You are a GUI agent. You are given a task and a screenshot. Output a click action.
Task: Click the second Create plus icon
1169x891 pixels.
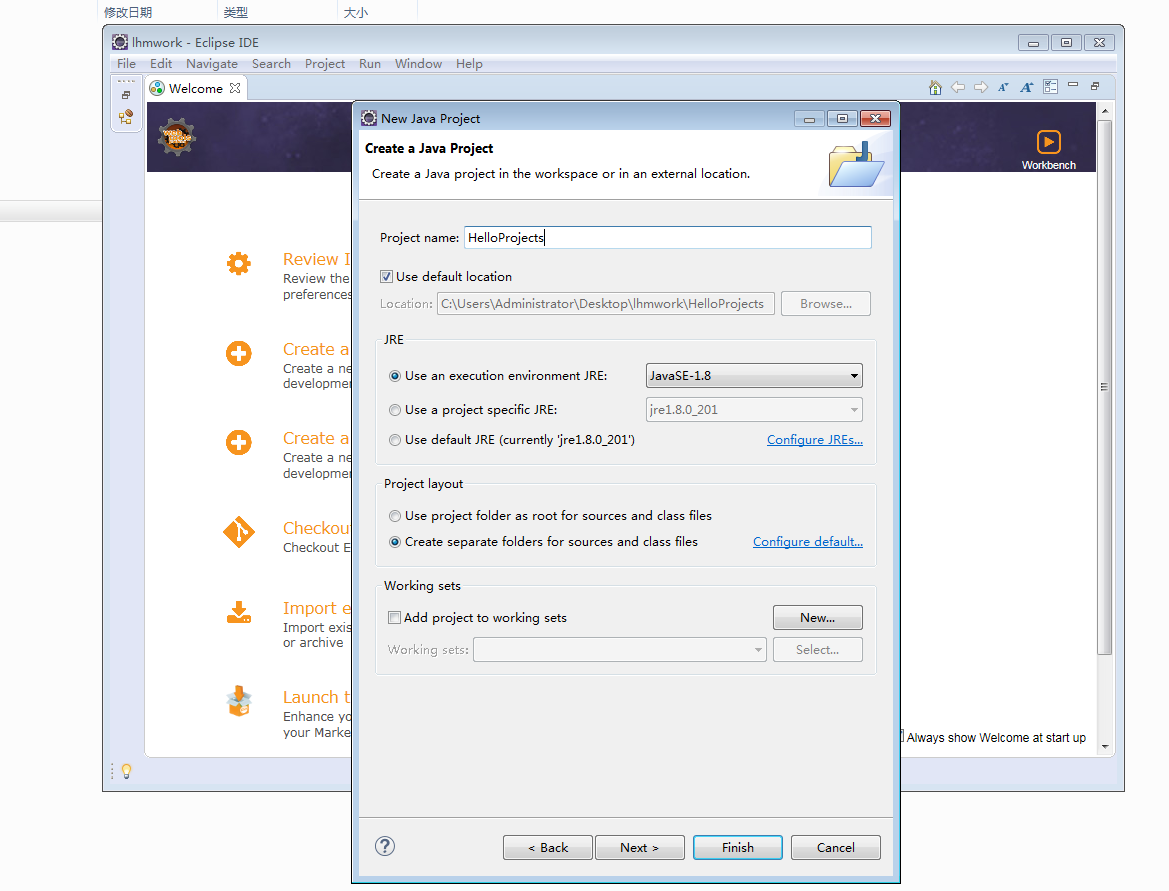[239, 443]
